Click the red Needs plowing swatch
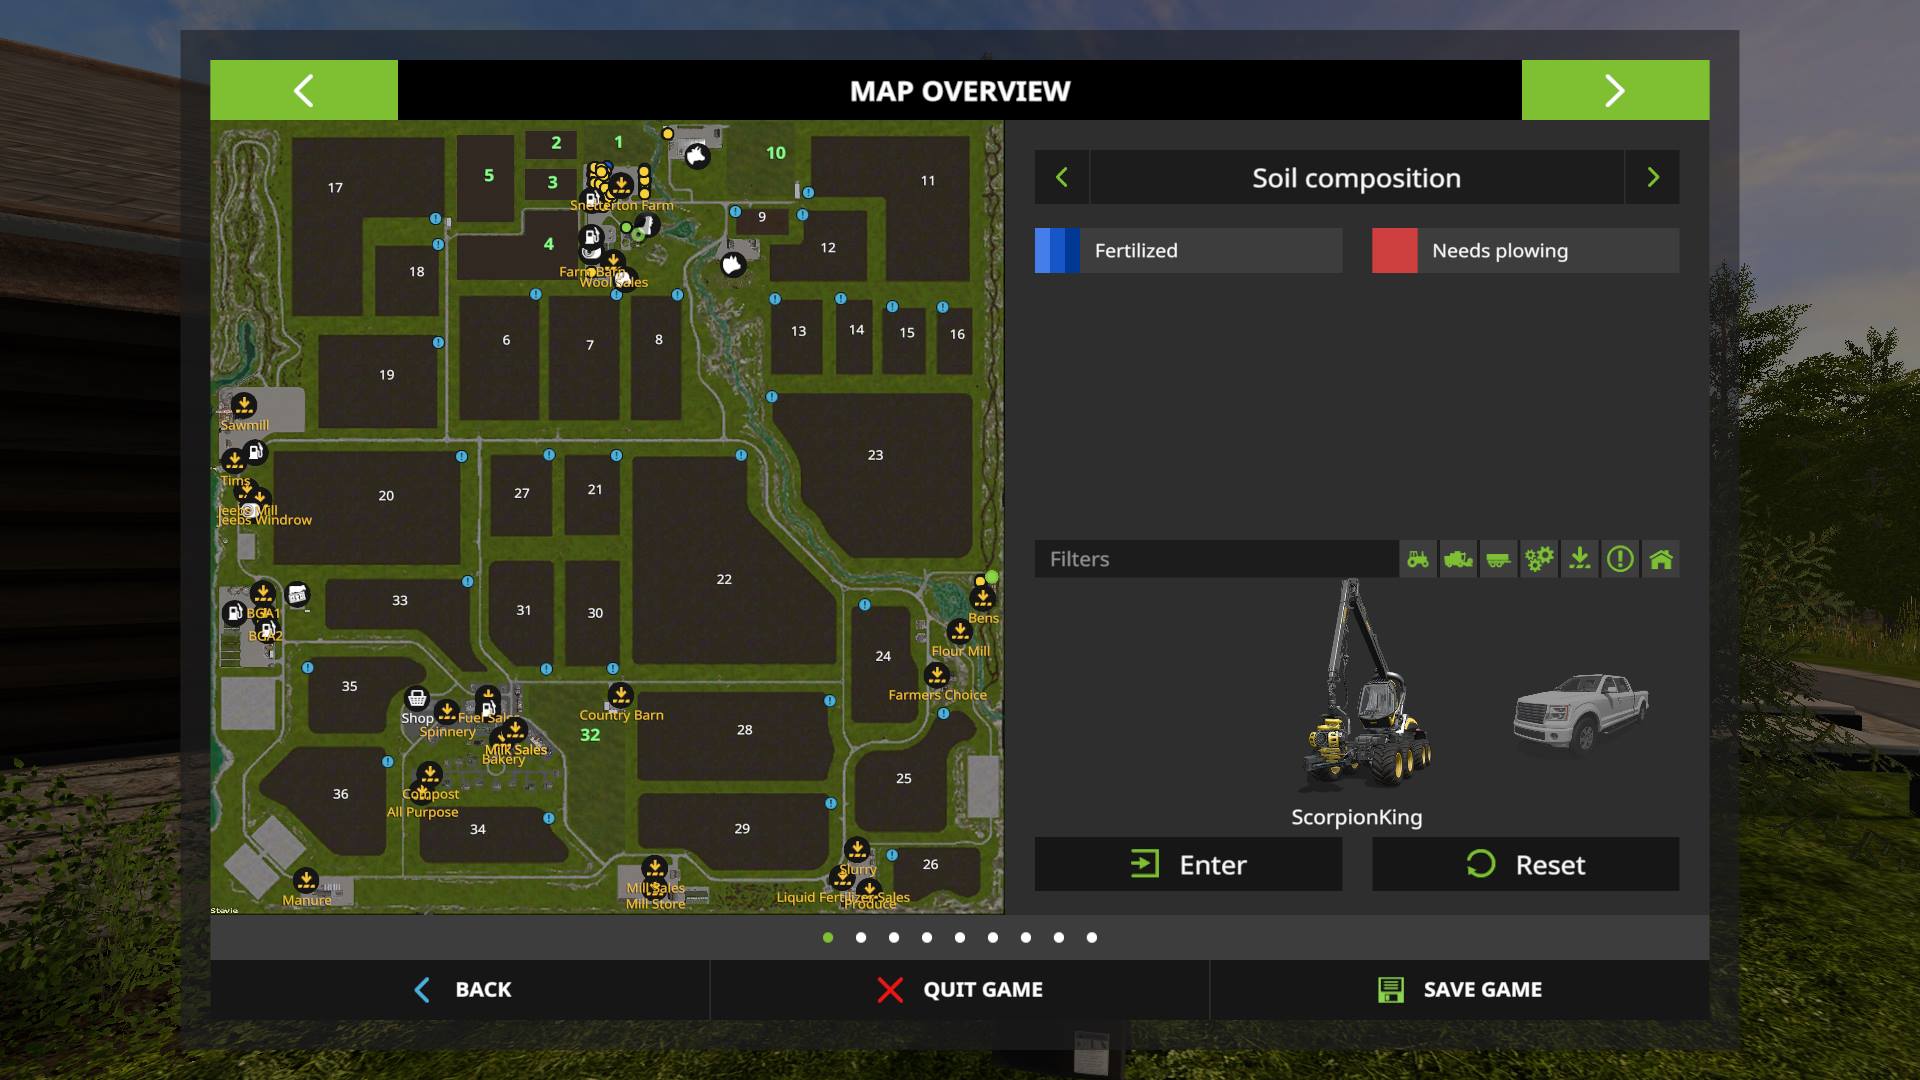 click(1394, 251)
